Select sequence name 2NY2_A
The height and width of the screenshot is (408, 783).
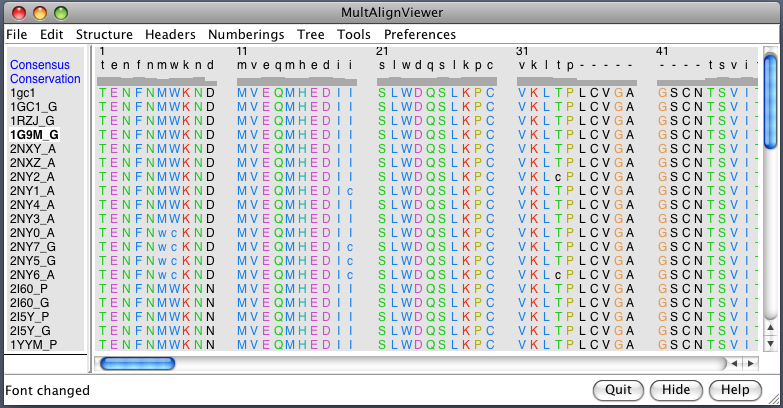click(32, 177)
